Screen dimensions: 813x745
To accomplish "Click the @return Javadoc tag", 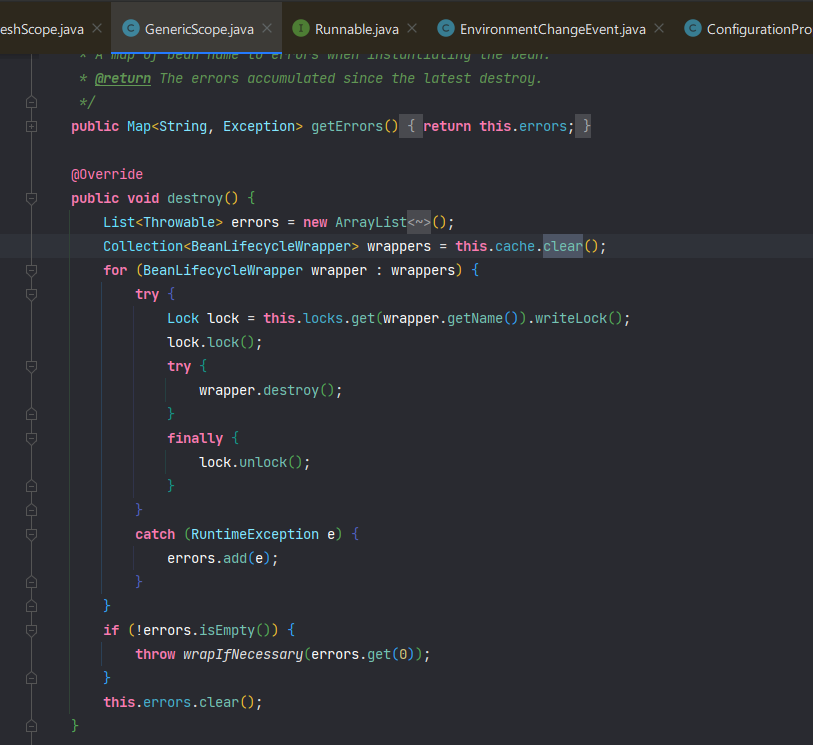I will click(x=123, y=78).
